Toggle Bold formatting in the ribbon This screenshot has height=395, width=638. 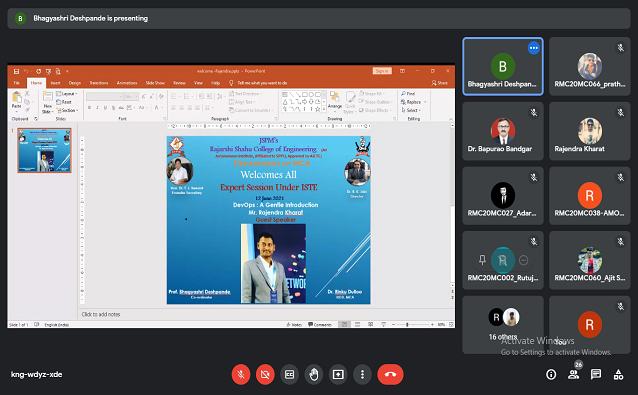(90, 108)
